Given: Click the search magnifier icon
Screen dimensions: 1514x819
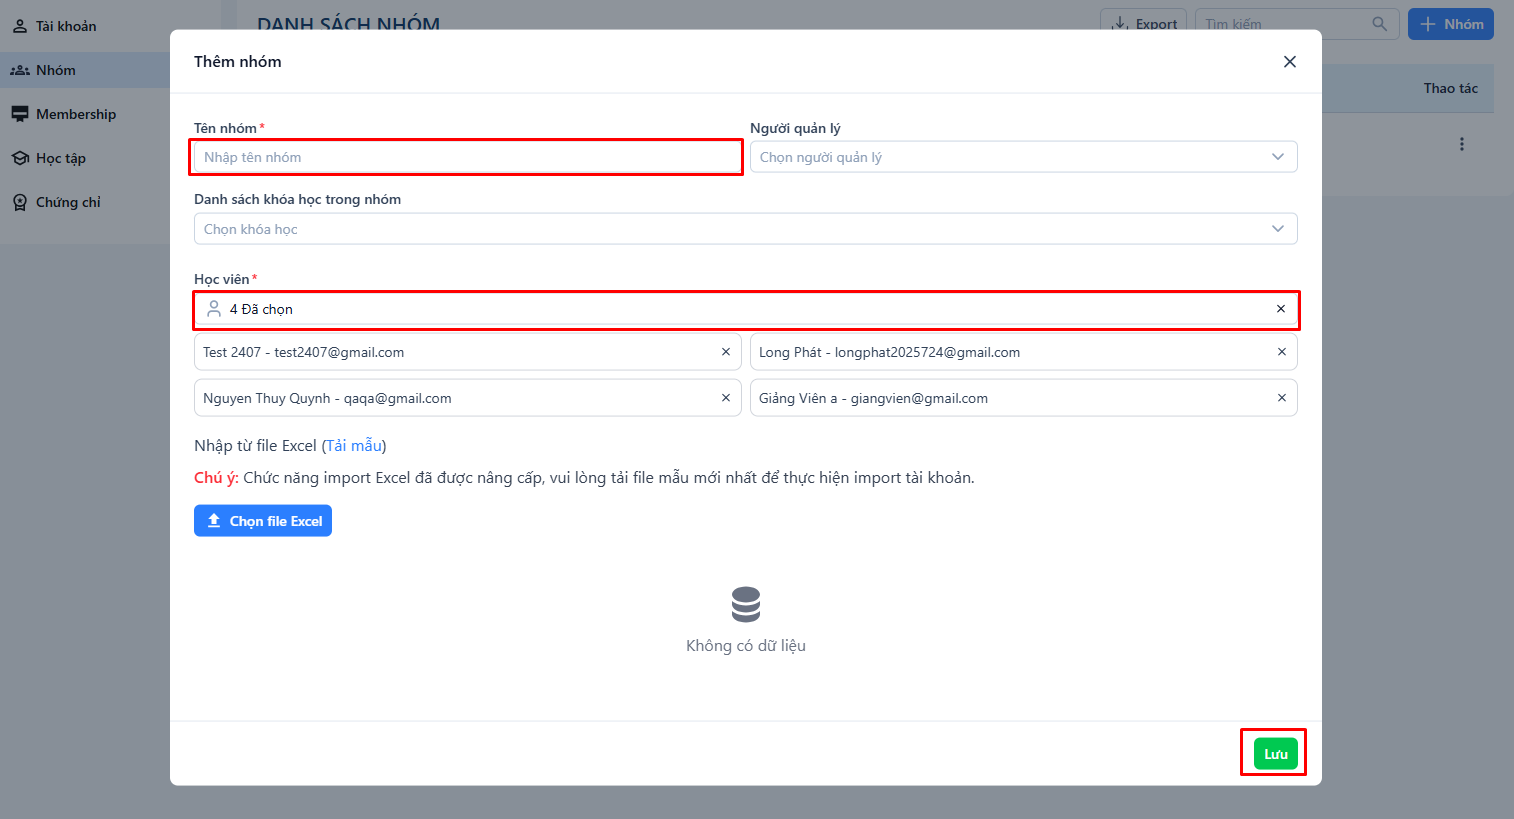Looking at the screenshot, I should [1380, 24].
